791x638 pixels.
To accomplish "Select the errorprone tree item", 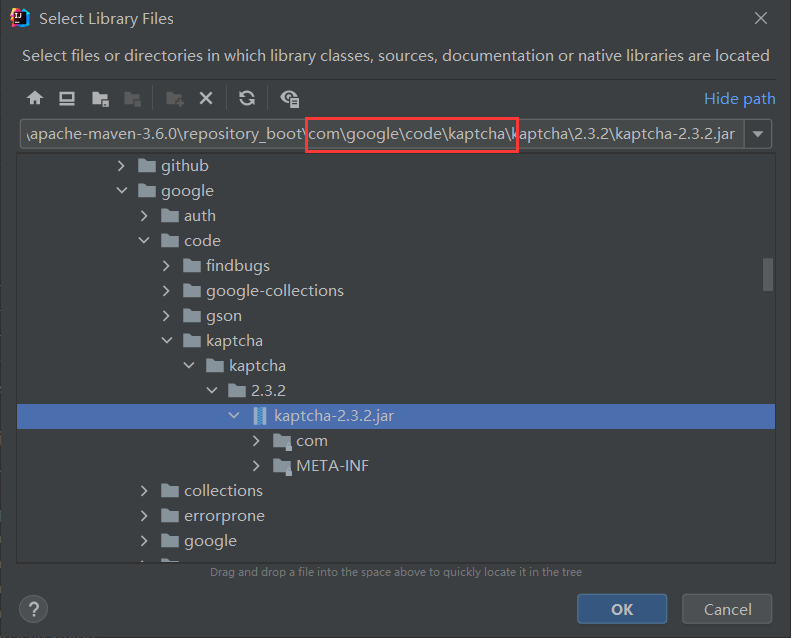I will [x=224, y=515].
